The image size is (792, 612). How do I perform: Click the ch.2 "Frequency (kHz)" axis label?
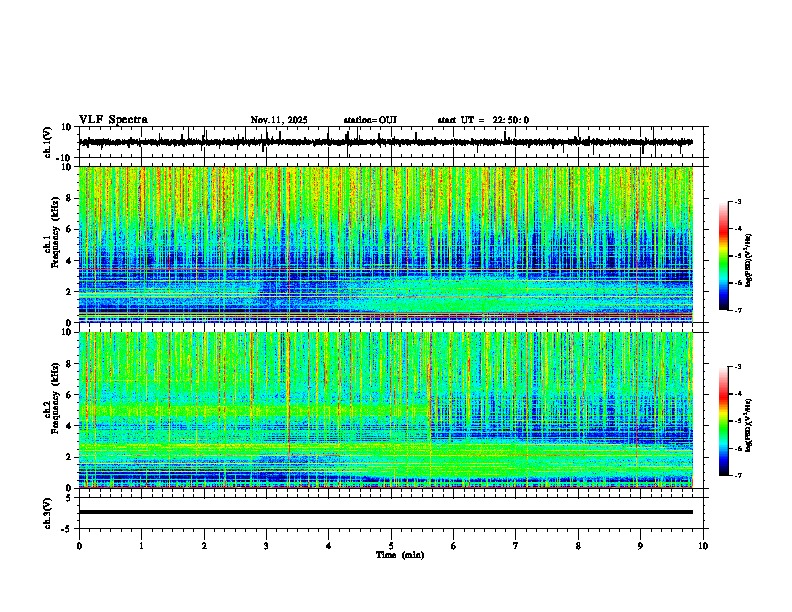[x=54, y=398]
